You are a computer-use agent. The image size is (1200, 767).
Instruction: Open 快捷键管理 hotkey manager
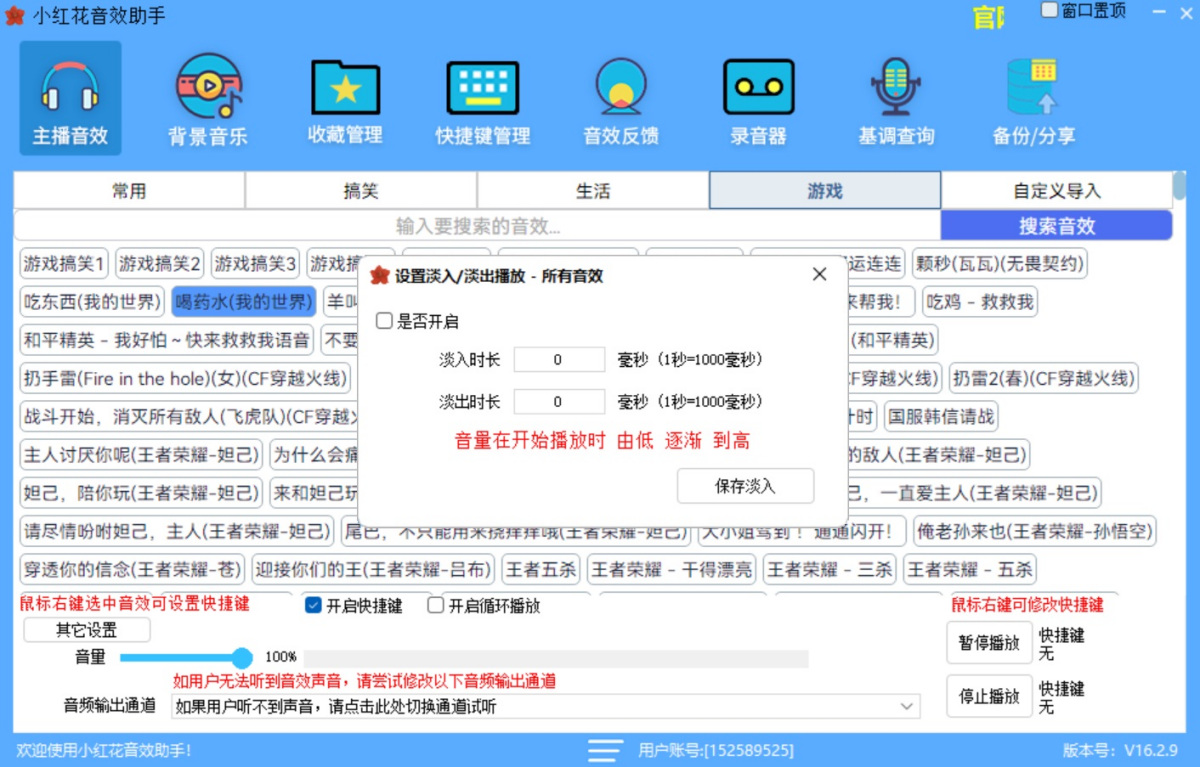point(482,97)
